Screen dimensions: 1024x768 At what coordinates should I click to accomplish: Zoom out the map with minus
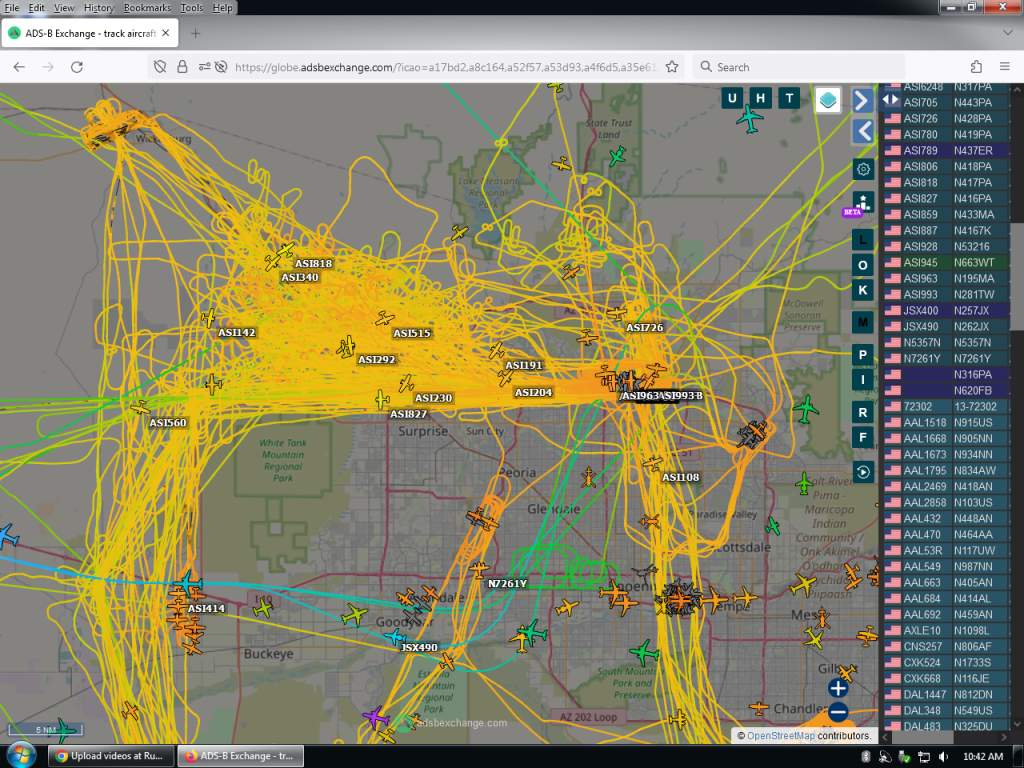pyautogui.click(x=838, y=712)
